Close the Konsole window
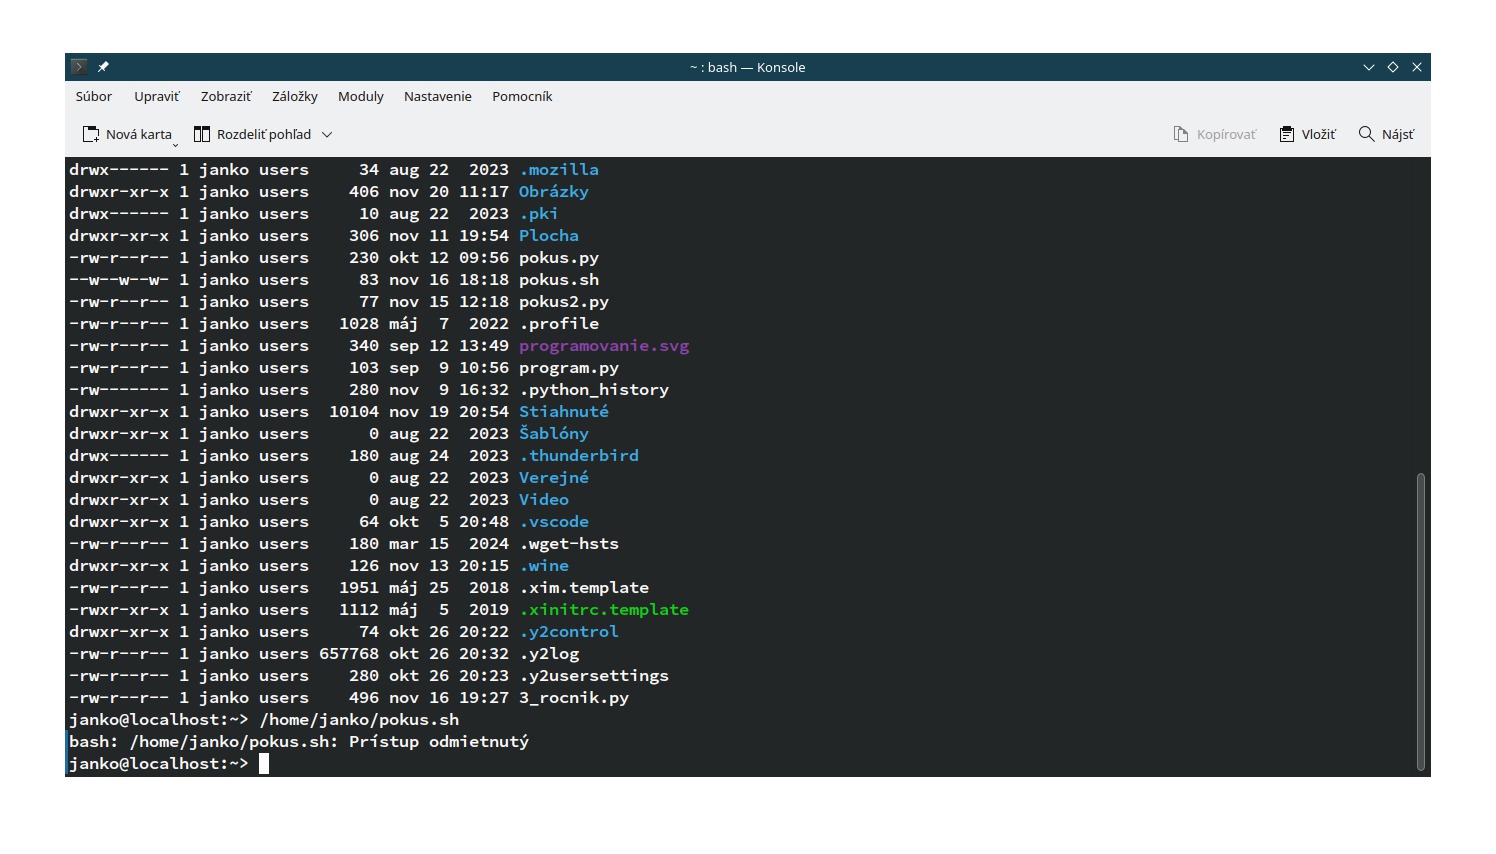 (1417, 67)
